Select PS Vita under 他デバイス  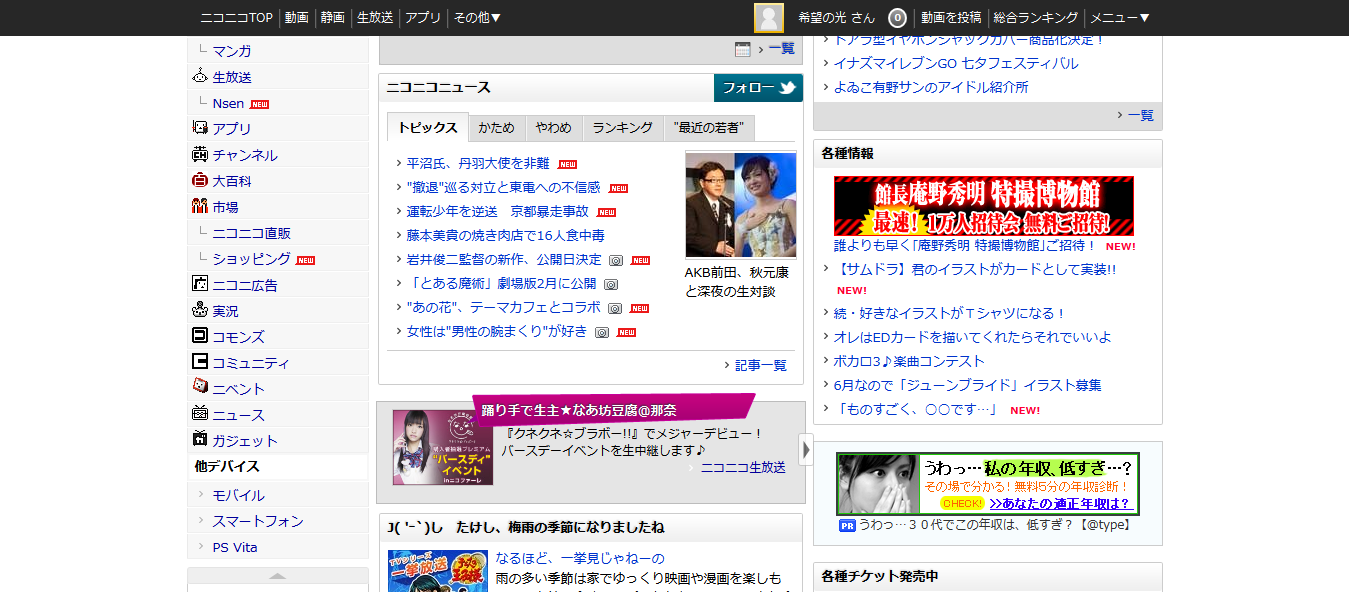click(x=235, y=547)
